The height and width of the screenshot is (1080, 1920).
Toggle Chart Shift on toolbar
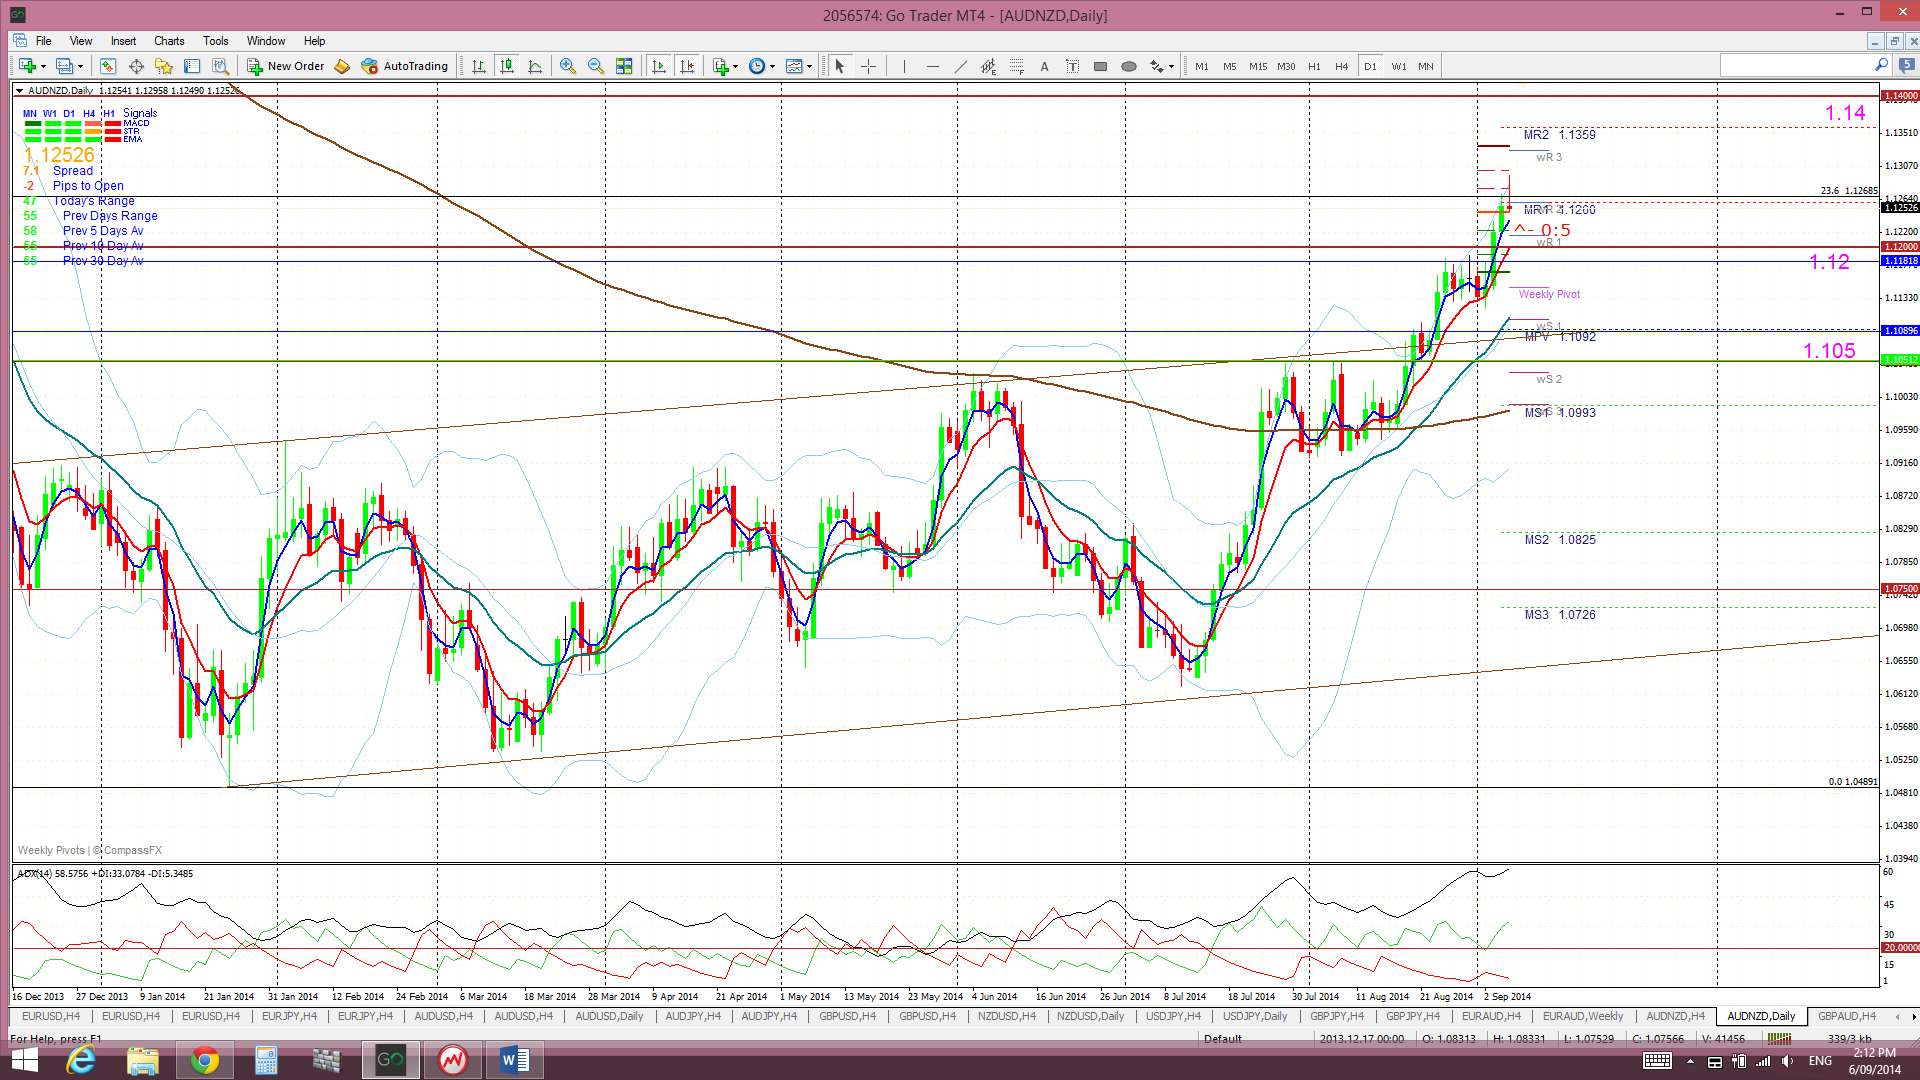point(687,66)
